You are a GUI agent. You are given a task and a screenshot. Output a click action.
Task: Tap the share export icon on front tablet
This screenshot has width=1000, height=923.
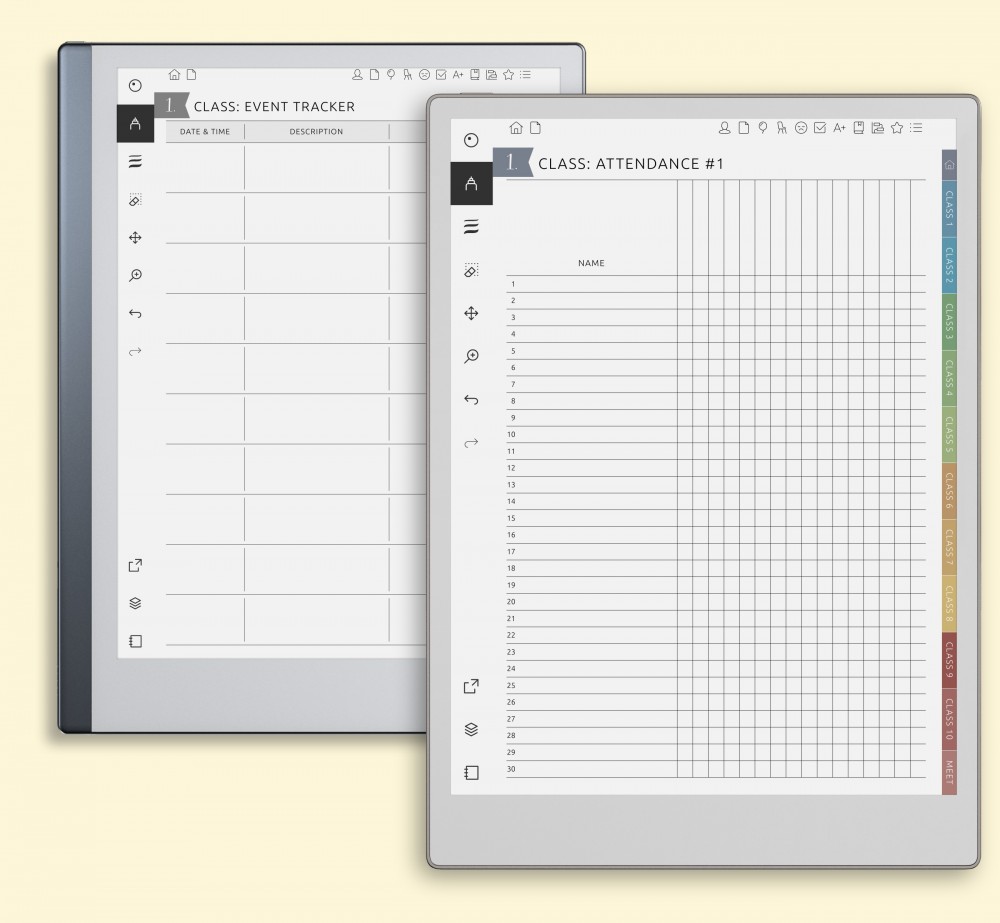coord(471,686)
